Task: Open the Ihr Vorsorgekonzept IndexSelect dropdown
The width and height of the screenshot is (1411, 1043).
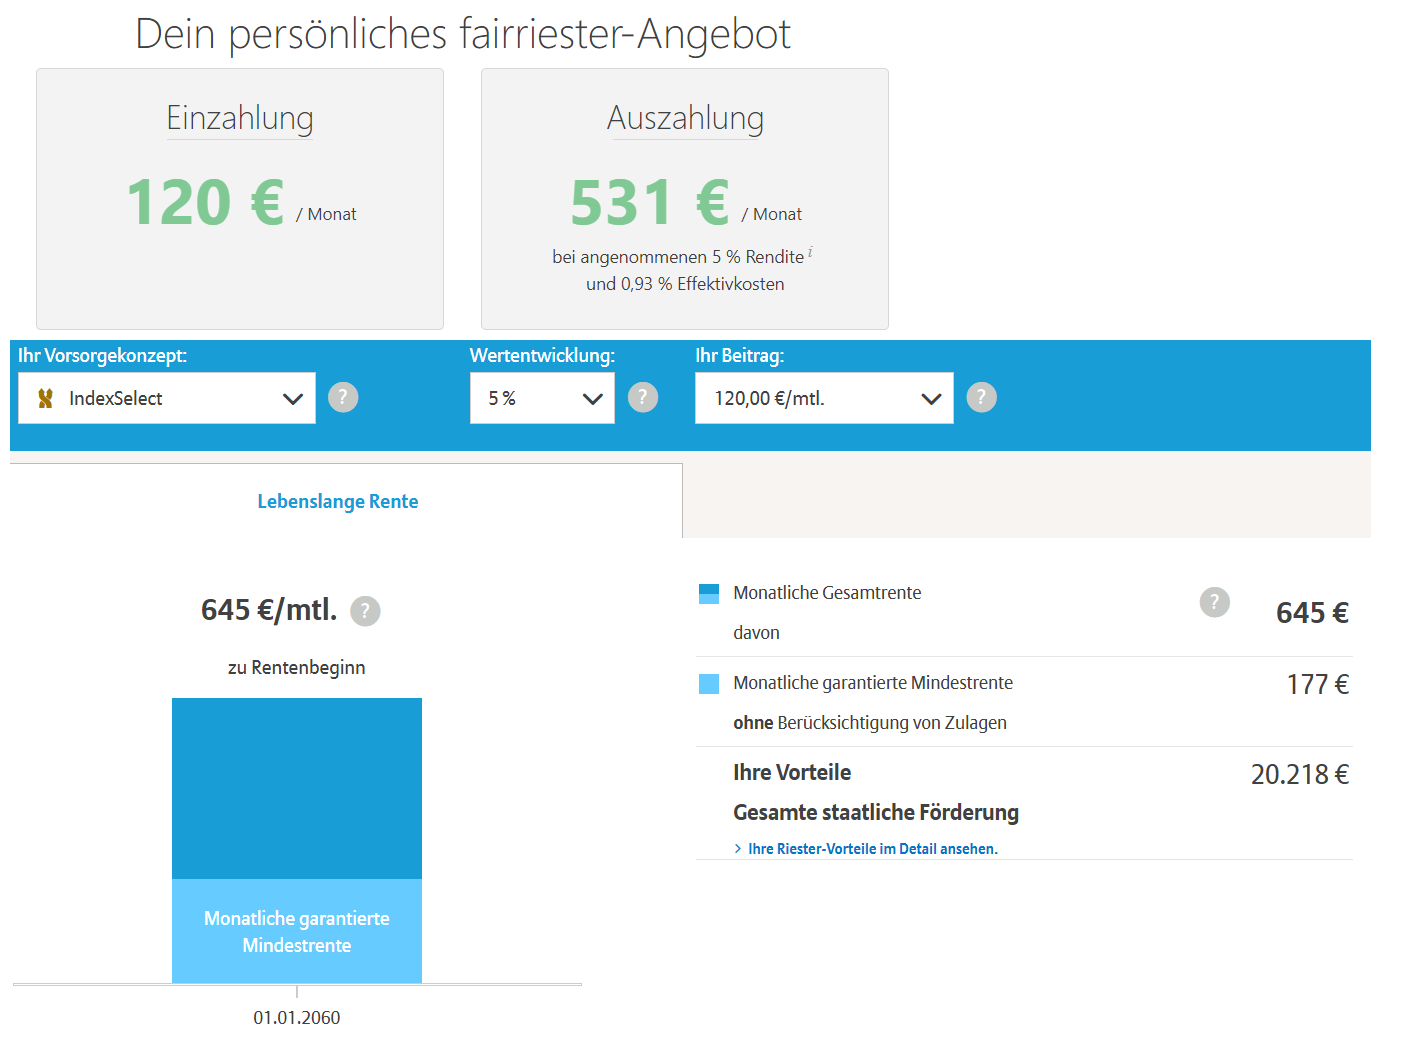Action: point(167,398)
